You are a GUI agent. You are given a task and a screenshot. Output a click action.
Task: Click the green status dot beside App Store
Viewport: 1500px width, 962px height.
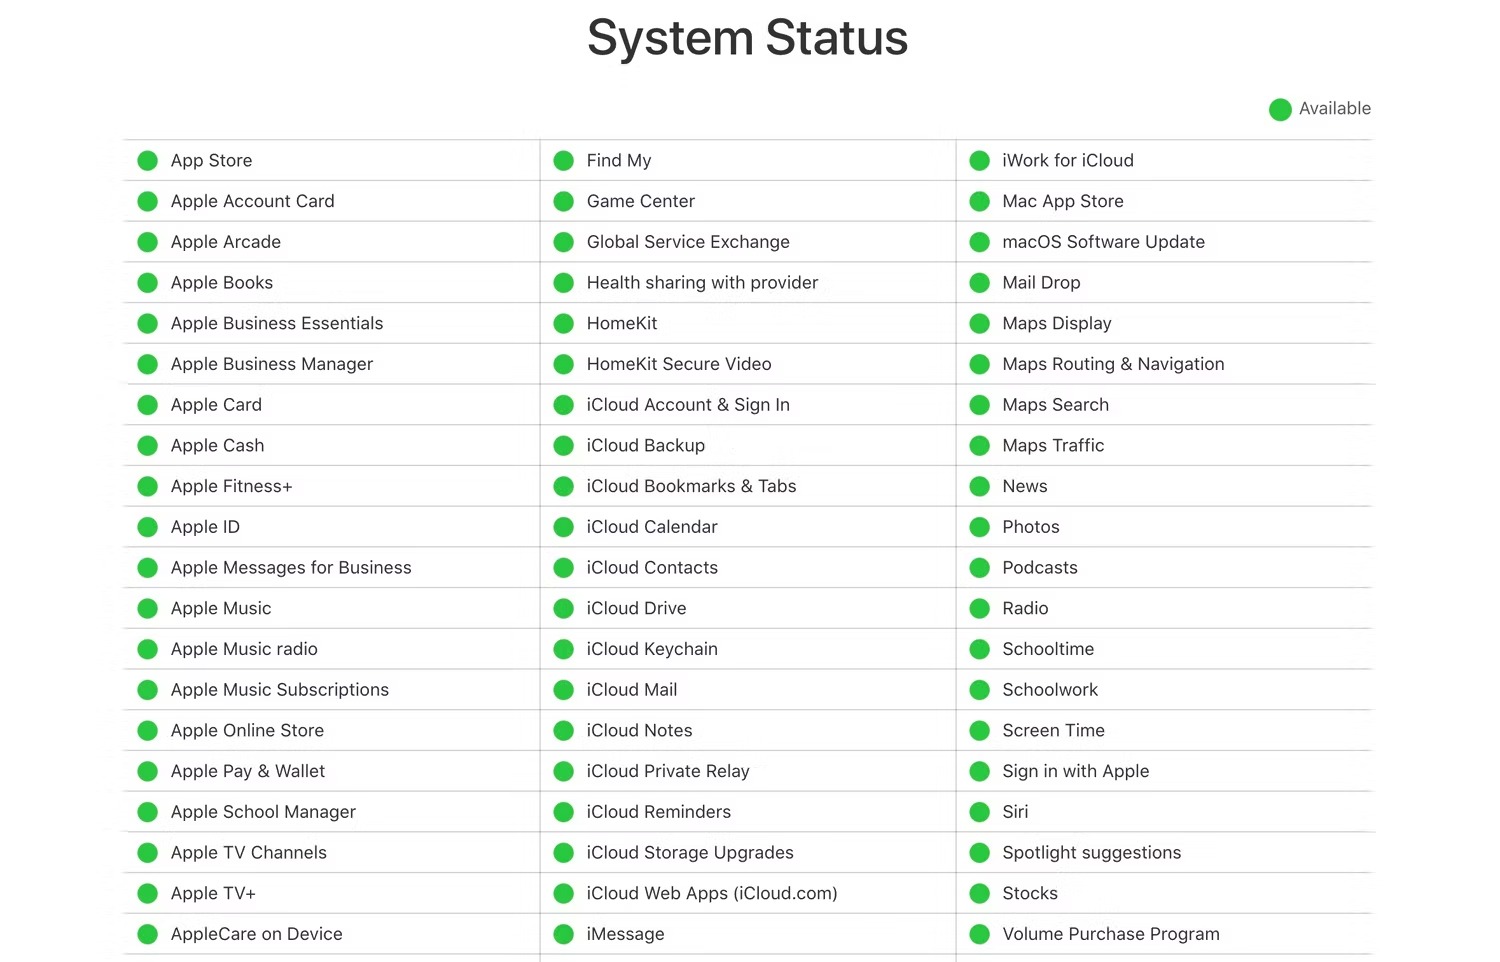click(x=148, y=161)
